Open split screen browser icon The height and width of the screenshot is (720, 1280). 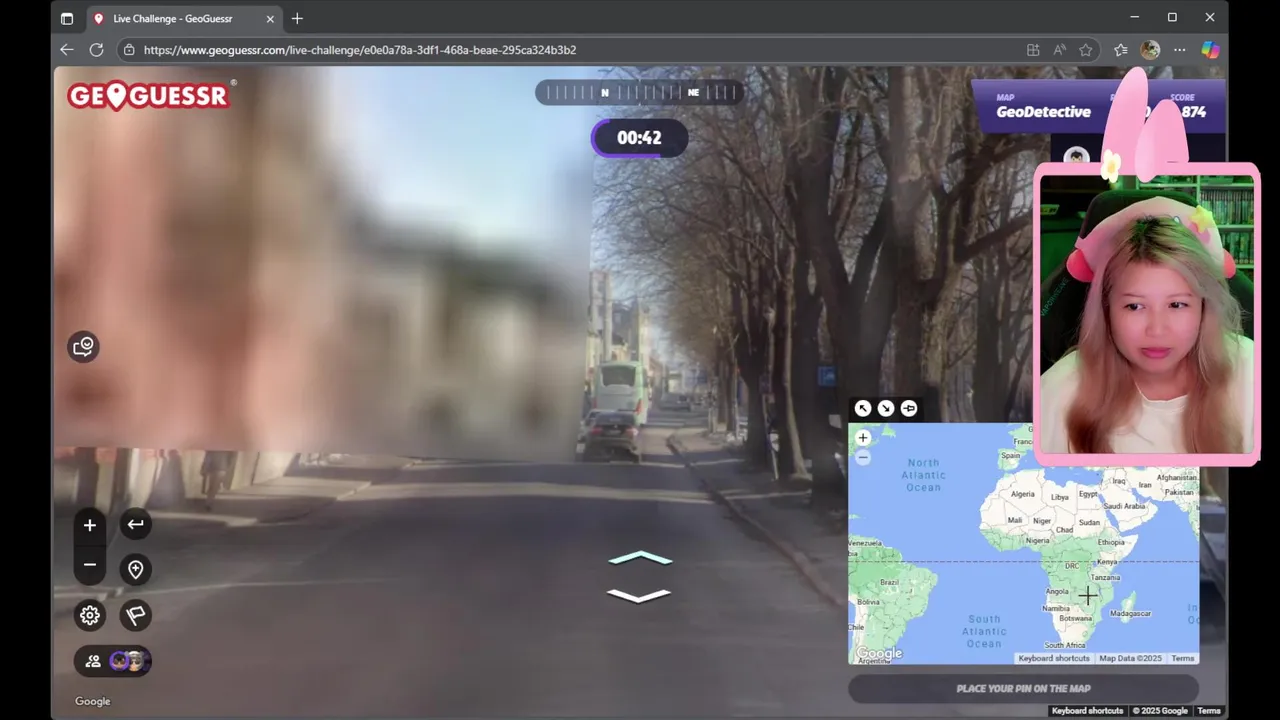tap(1033, 50)
